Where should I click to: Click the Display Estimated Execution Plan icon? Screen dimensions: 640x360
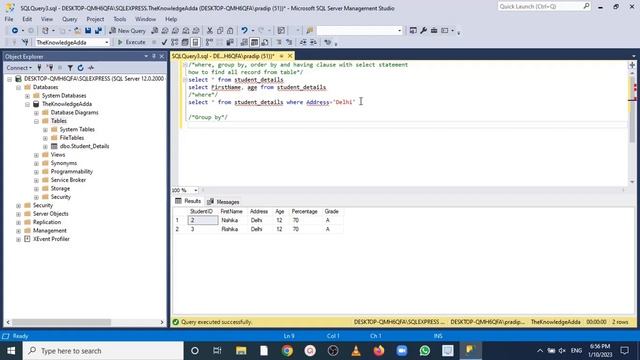coord(175,42)
